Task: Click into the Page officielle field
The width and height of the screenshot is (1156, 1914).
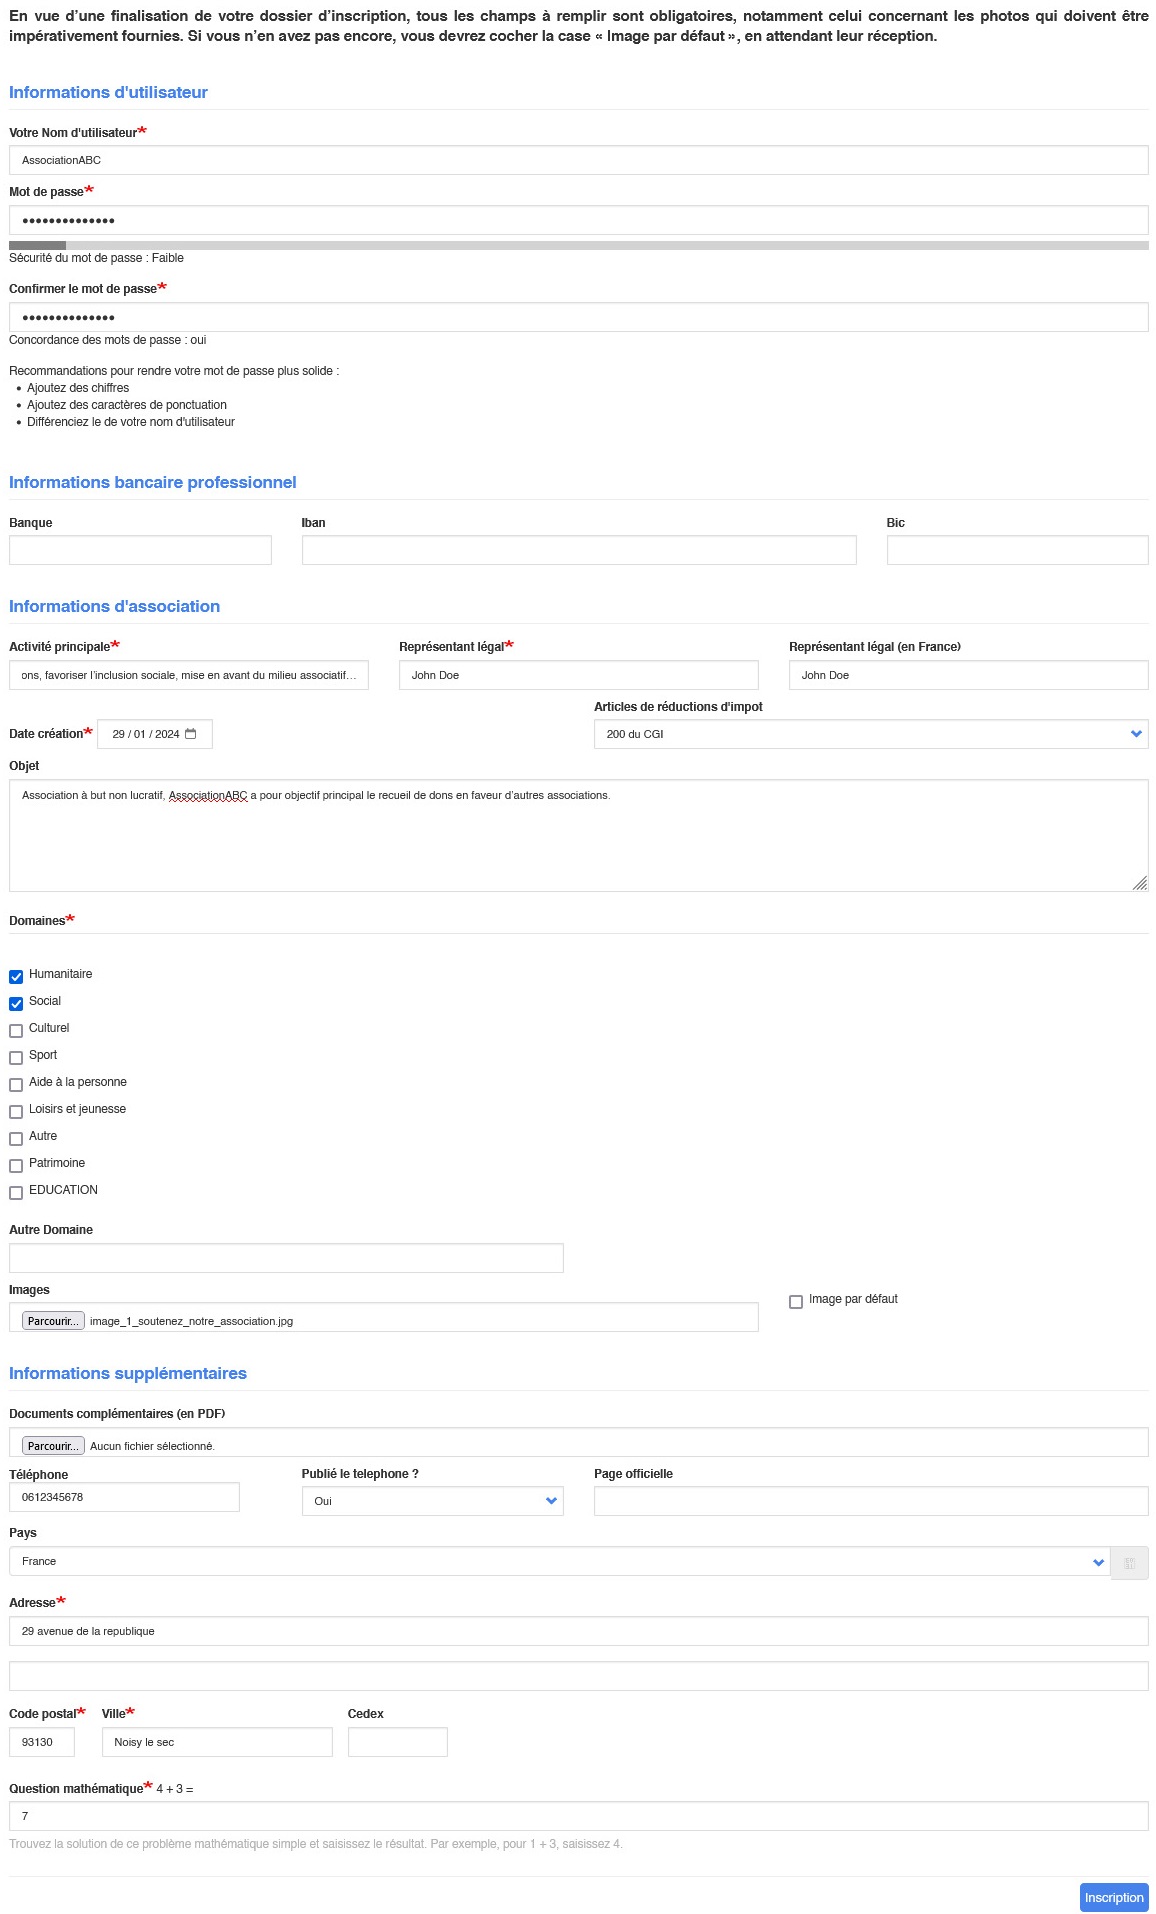Action: [870, 1501]
